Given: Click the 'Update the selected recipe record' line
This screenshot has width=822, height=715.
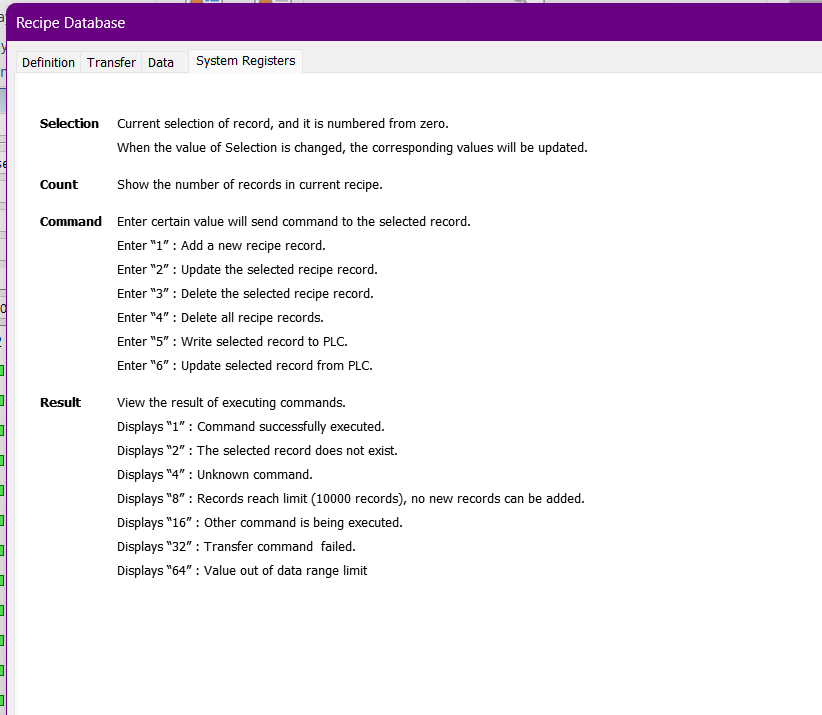Looking at the screenshot, I should click(x=247, y=270).
